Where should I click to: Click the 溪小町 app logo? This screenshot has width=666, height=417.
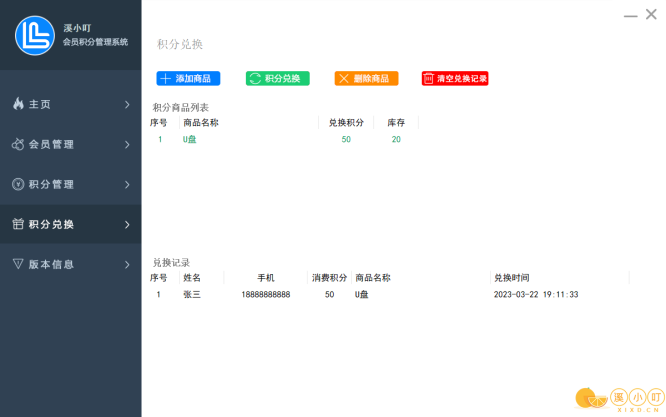[x=34, y=35]
